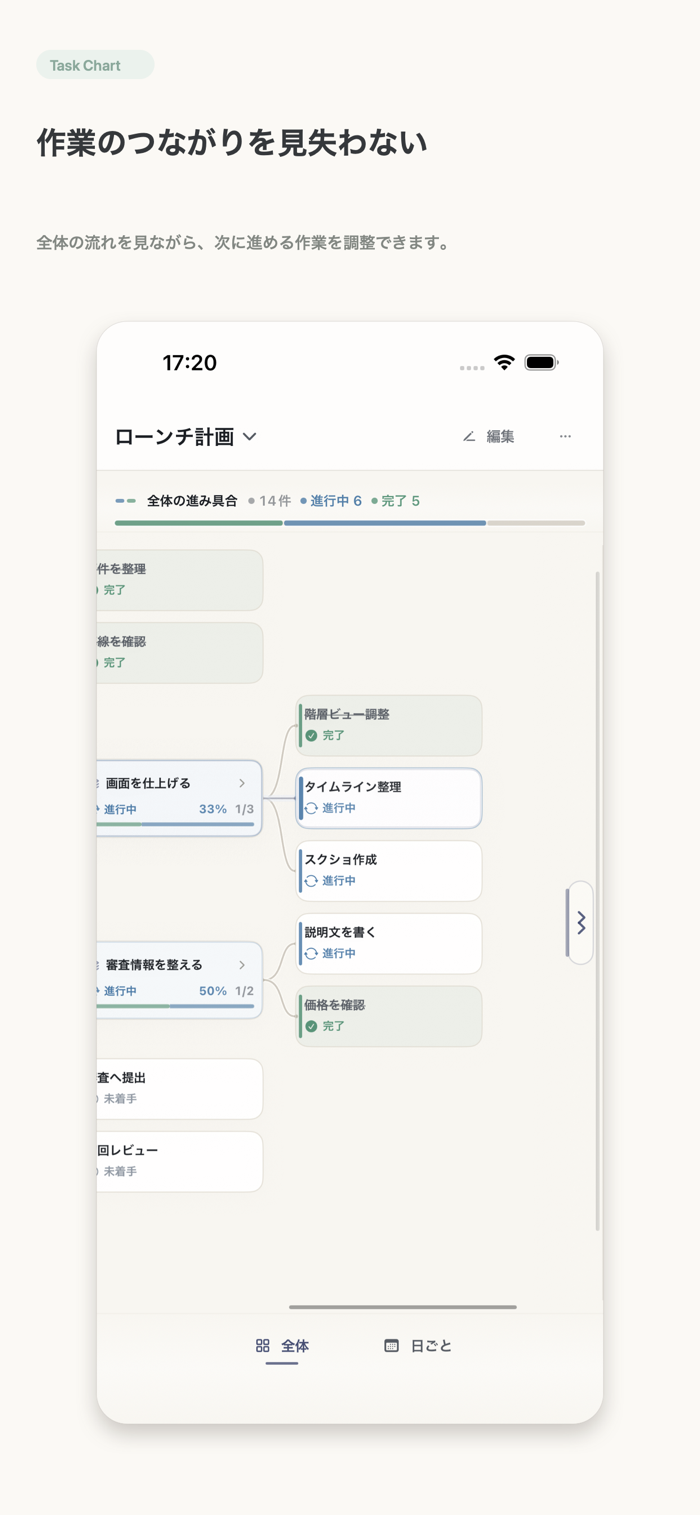Open the 査へ提出 not-started card
700x1515 pixels.
(x=180, y=1089)
